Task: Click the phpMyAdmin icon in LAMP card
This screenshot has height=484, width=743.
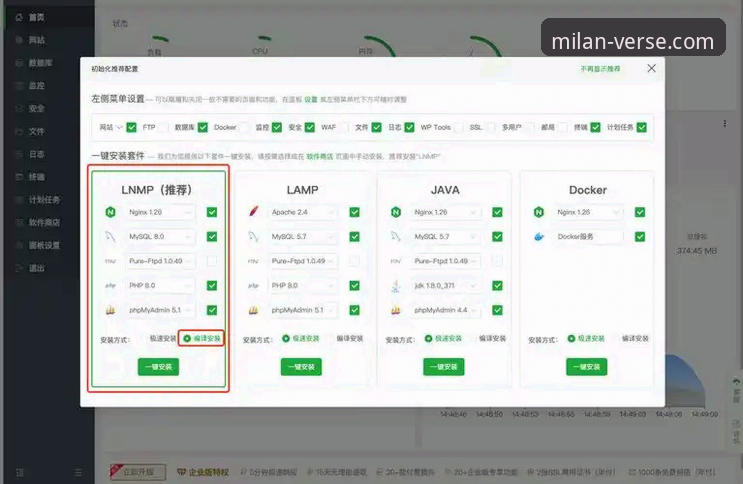Action: pos(254,310)
